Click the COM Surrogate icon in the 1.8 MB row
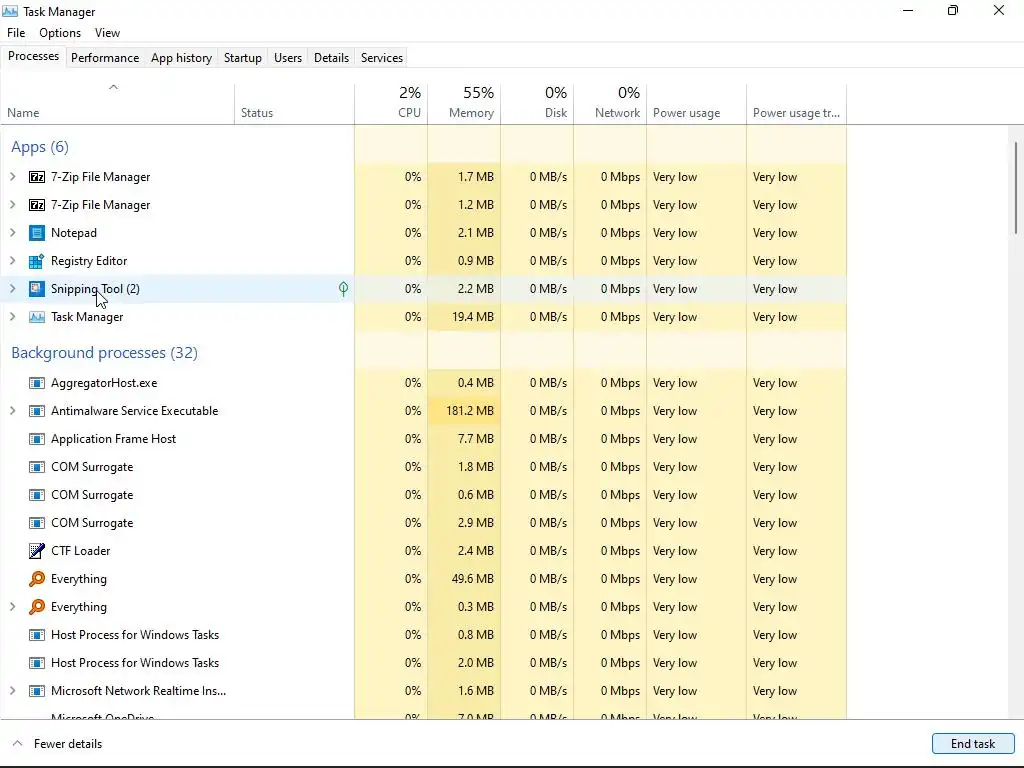Viewport: 1024px width, 768px height. pyautogui.click(x=37, y=467)
